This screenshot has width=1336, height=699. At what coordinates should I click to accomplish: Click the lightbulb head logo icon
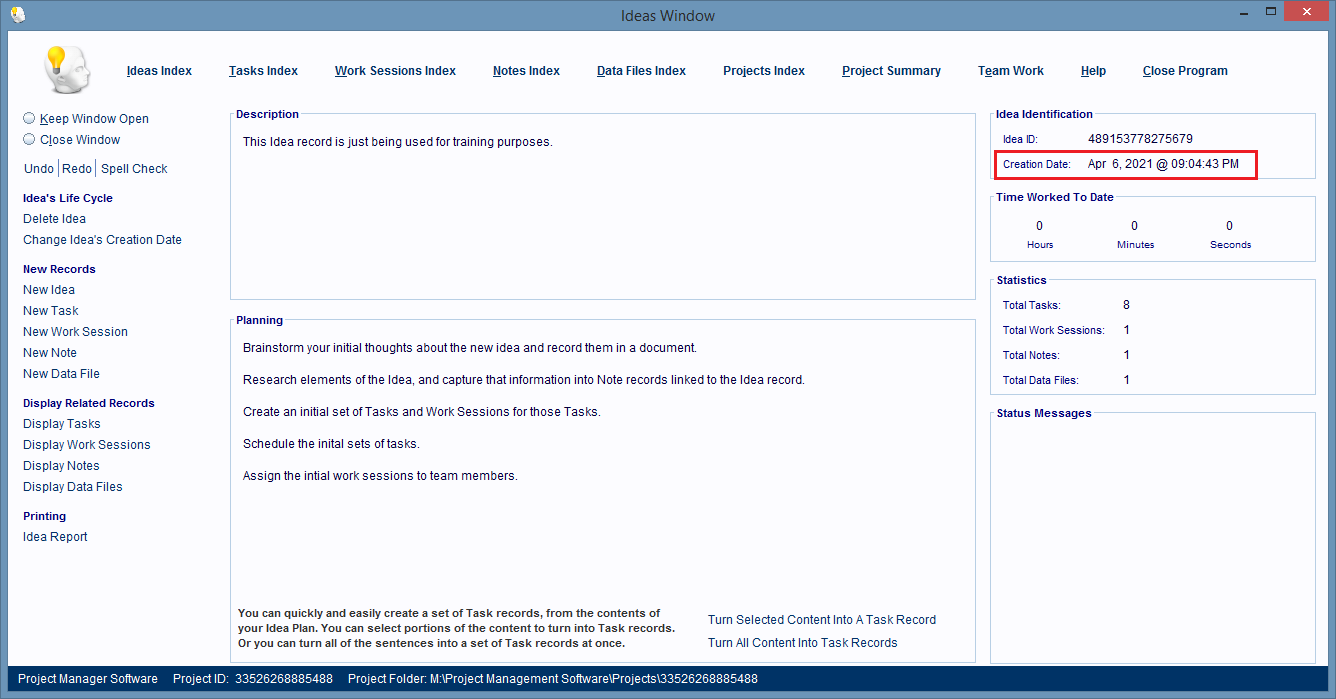(x=67, y=70)
